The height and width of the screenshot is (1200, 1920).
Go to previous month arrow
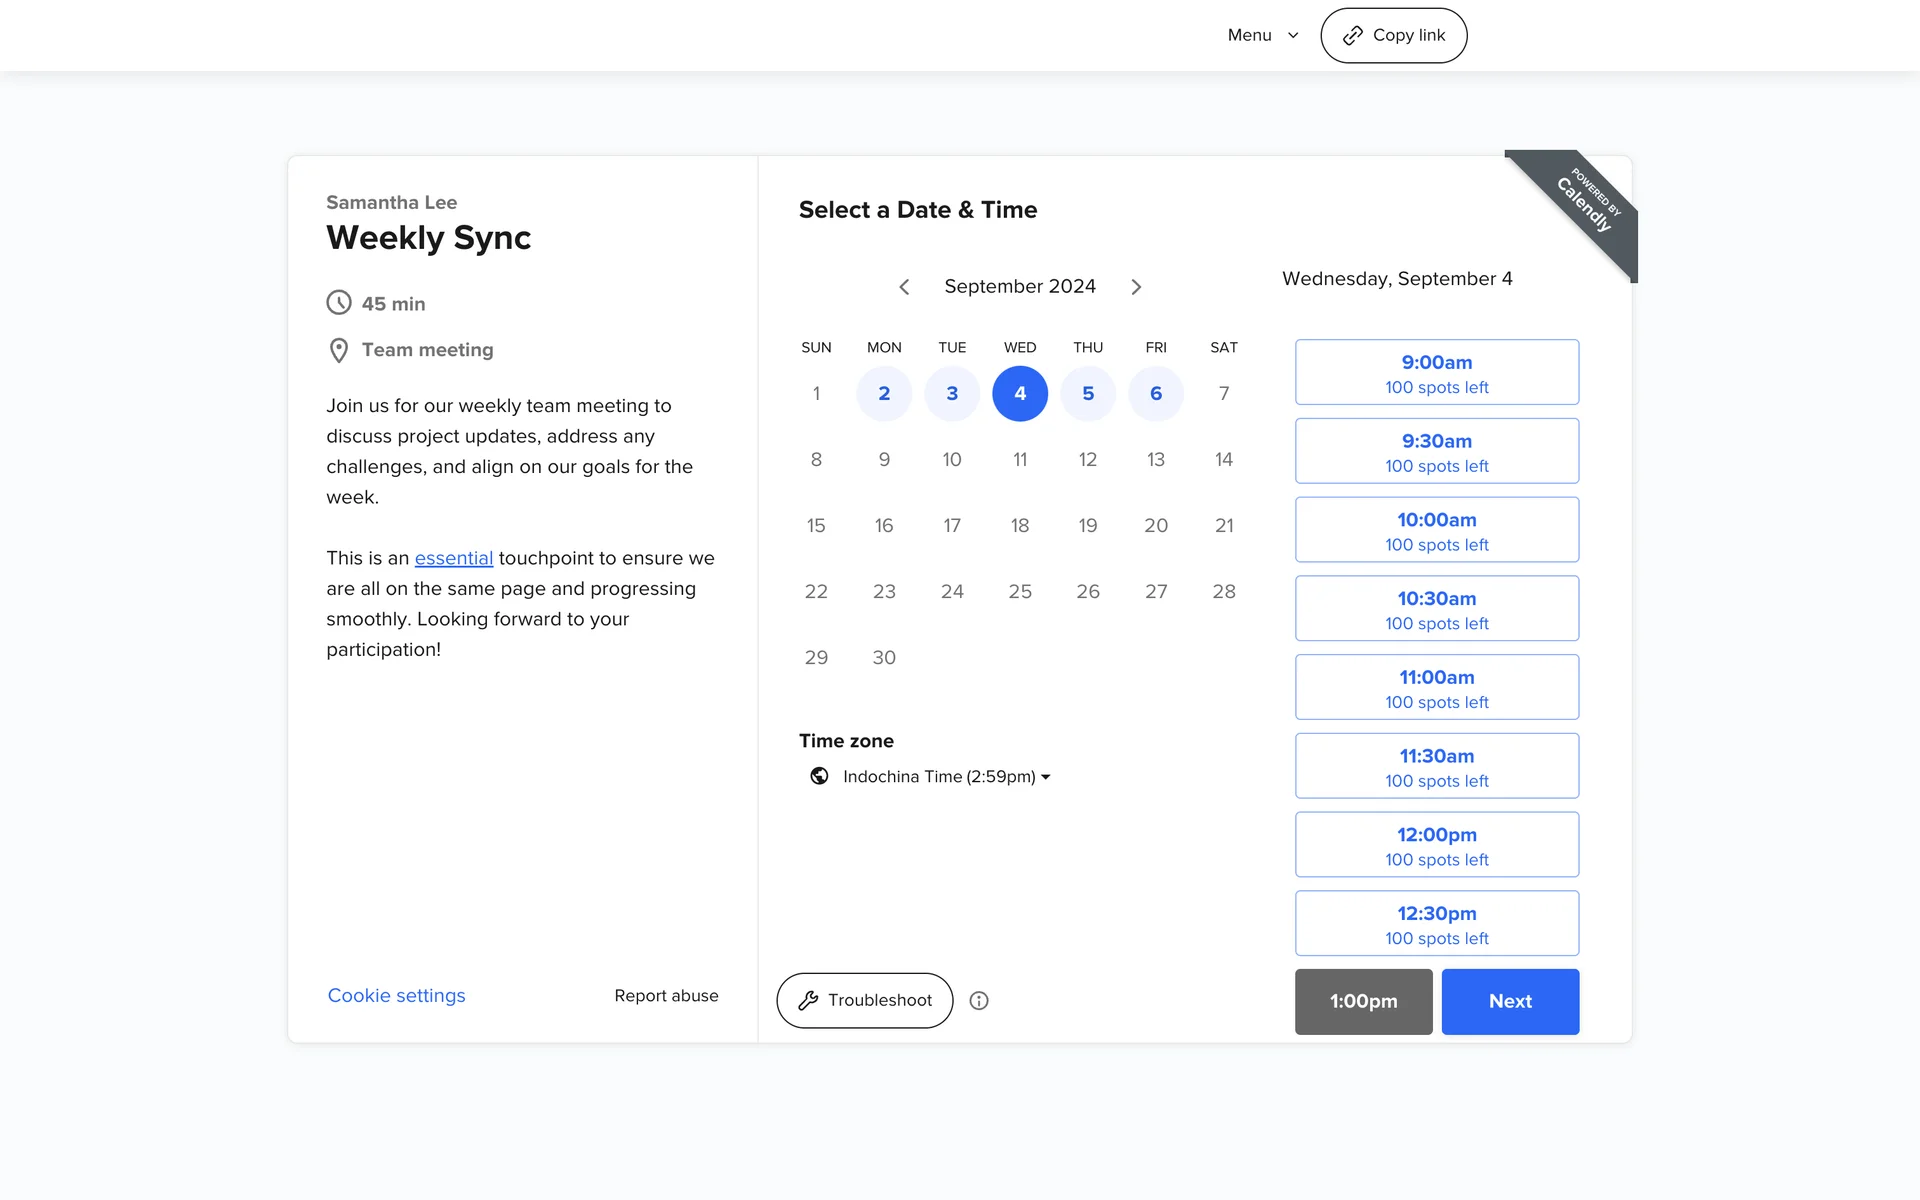tap(904, 287)
